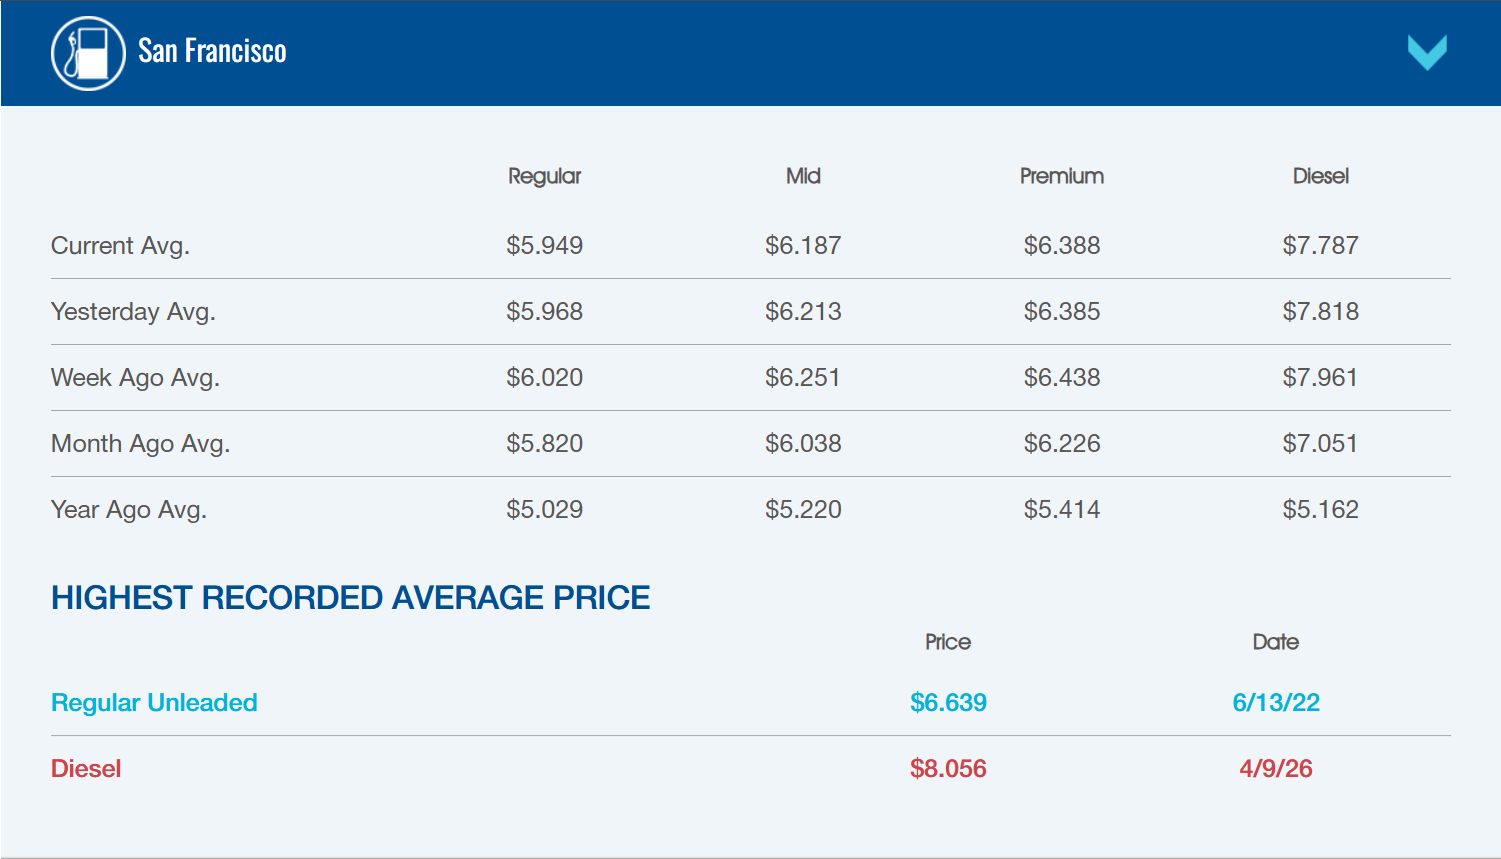Collapse the San Francisco section chevron
The width and height of the screenshot is (1501, 859).
(1427, 53)
